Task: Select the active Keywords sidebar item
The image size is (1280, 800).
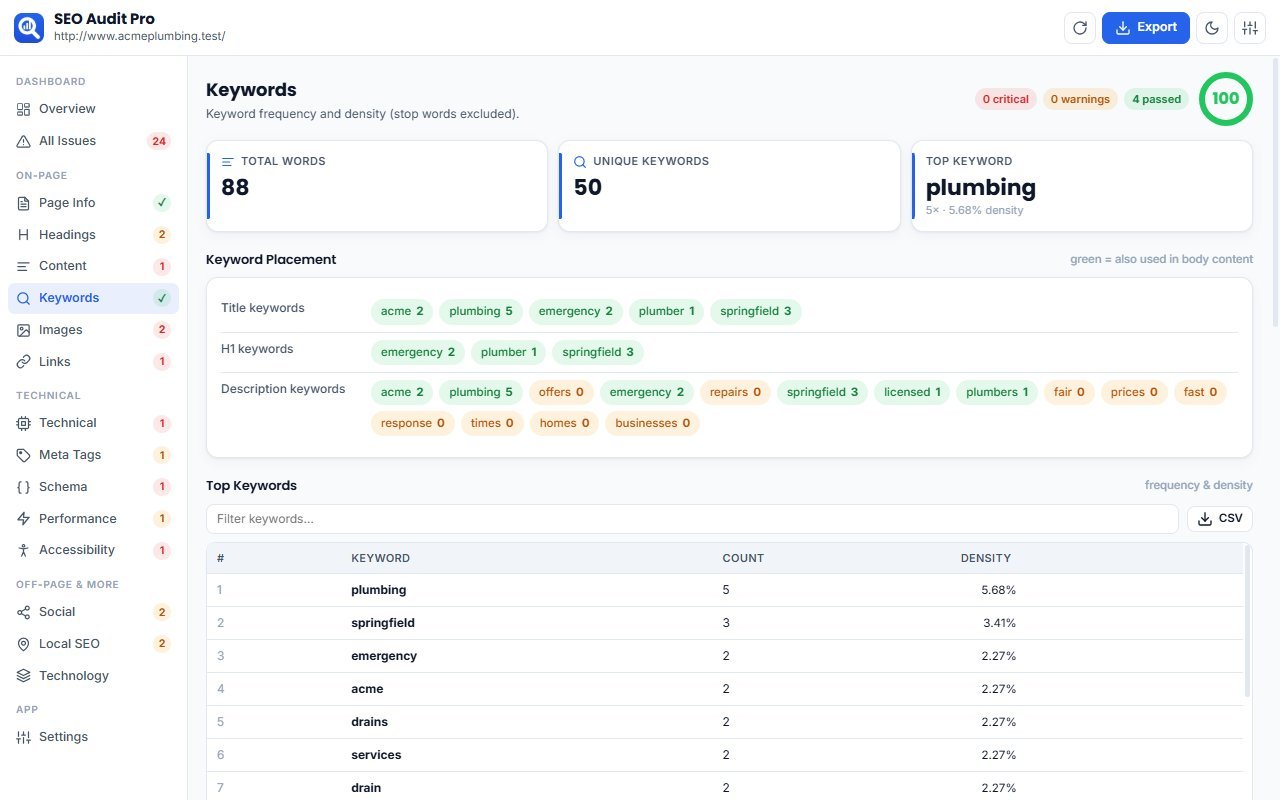Action: [94, 298]
